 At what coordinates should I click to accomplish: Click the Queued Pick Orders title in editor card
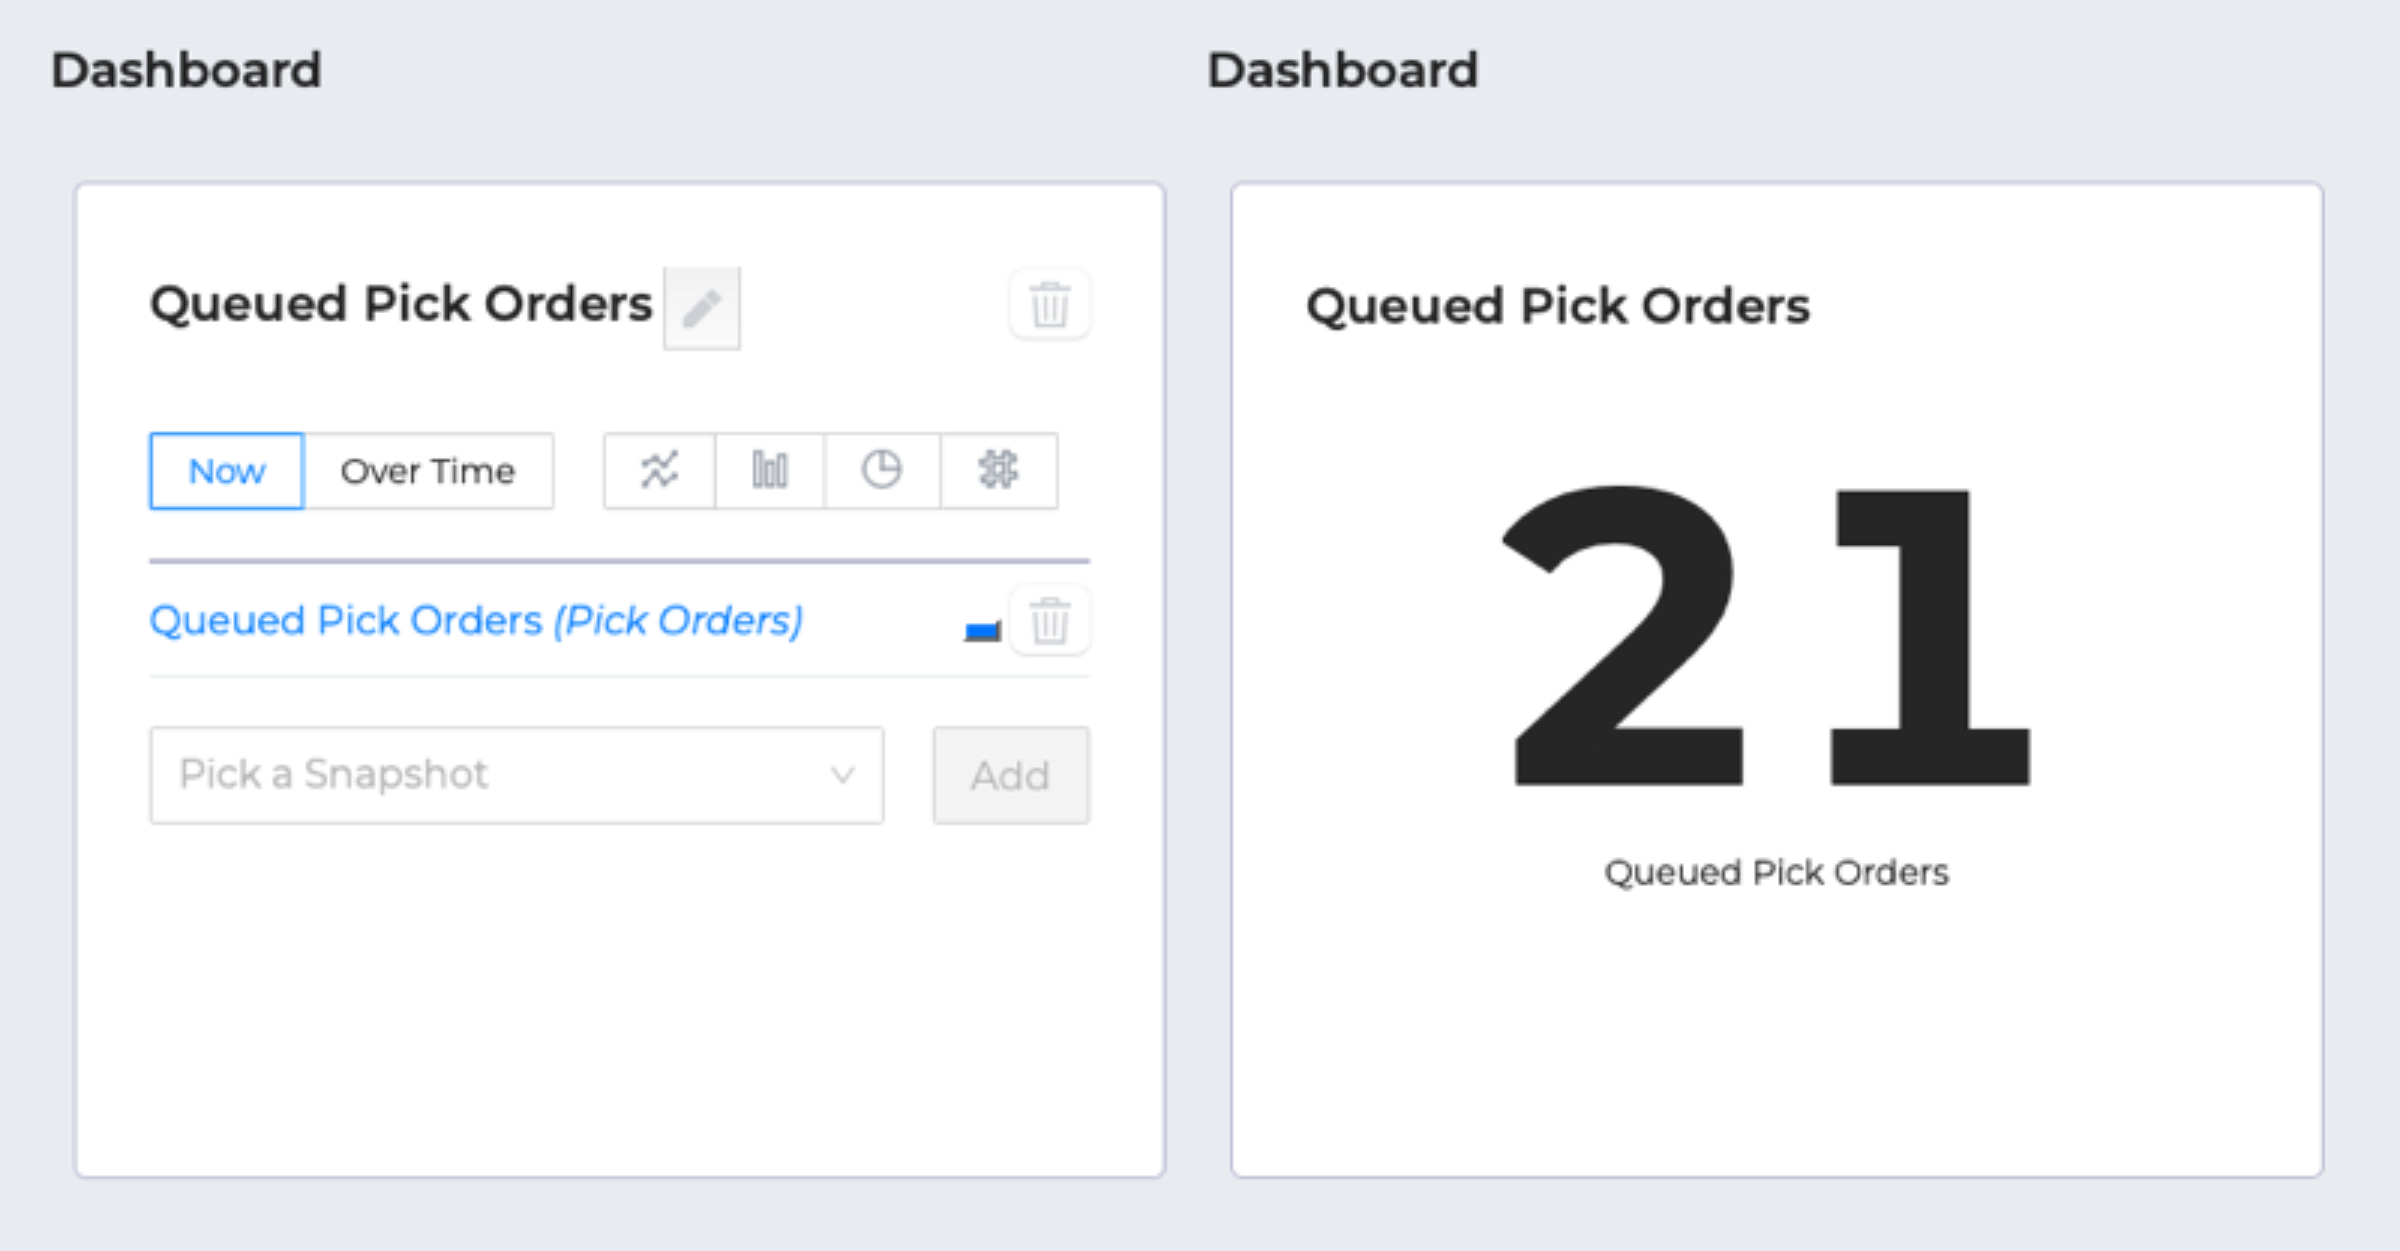pos(401,304)
